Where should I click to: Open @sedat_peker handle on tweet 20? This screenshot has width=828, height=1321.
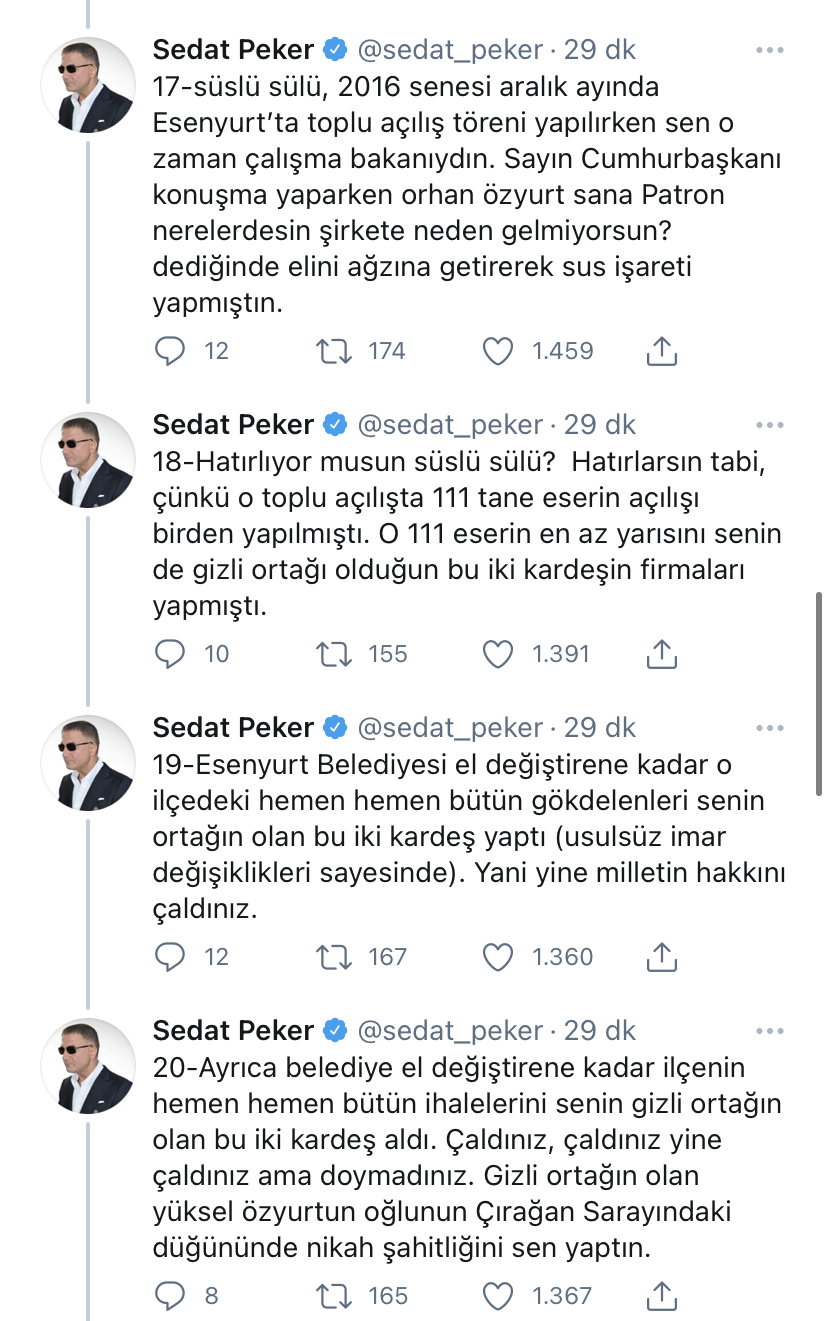pyautogui.click(x=450, y=1030)
